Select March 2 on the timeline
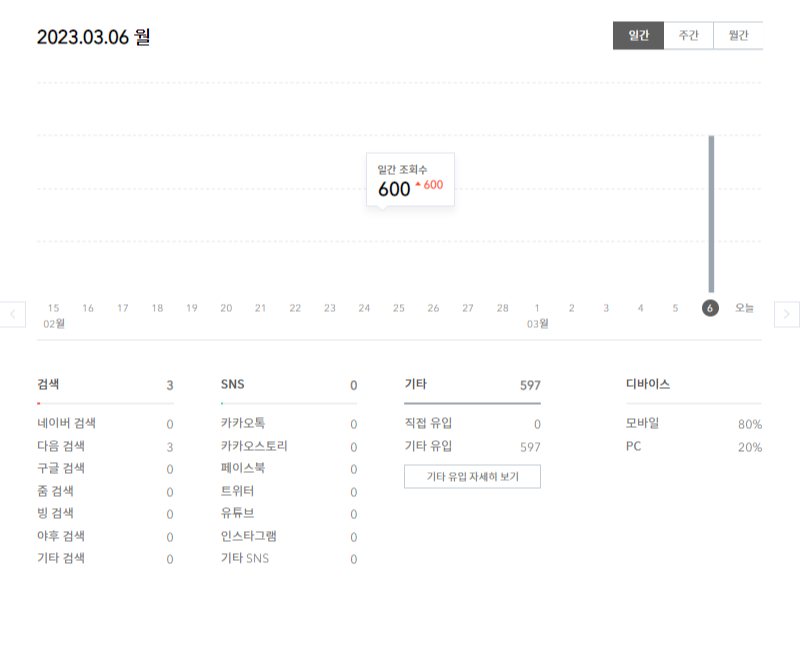 coord(571,308)
